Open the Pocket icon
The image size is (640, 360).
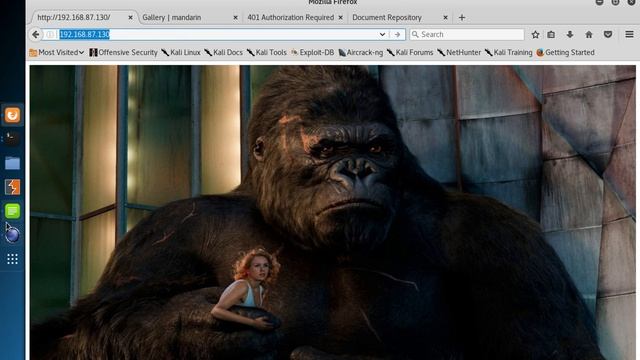click(608, 35)
